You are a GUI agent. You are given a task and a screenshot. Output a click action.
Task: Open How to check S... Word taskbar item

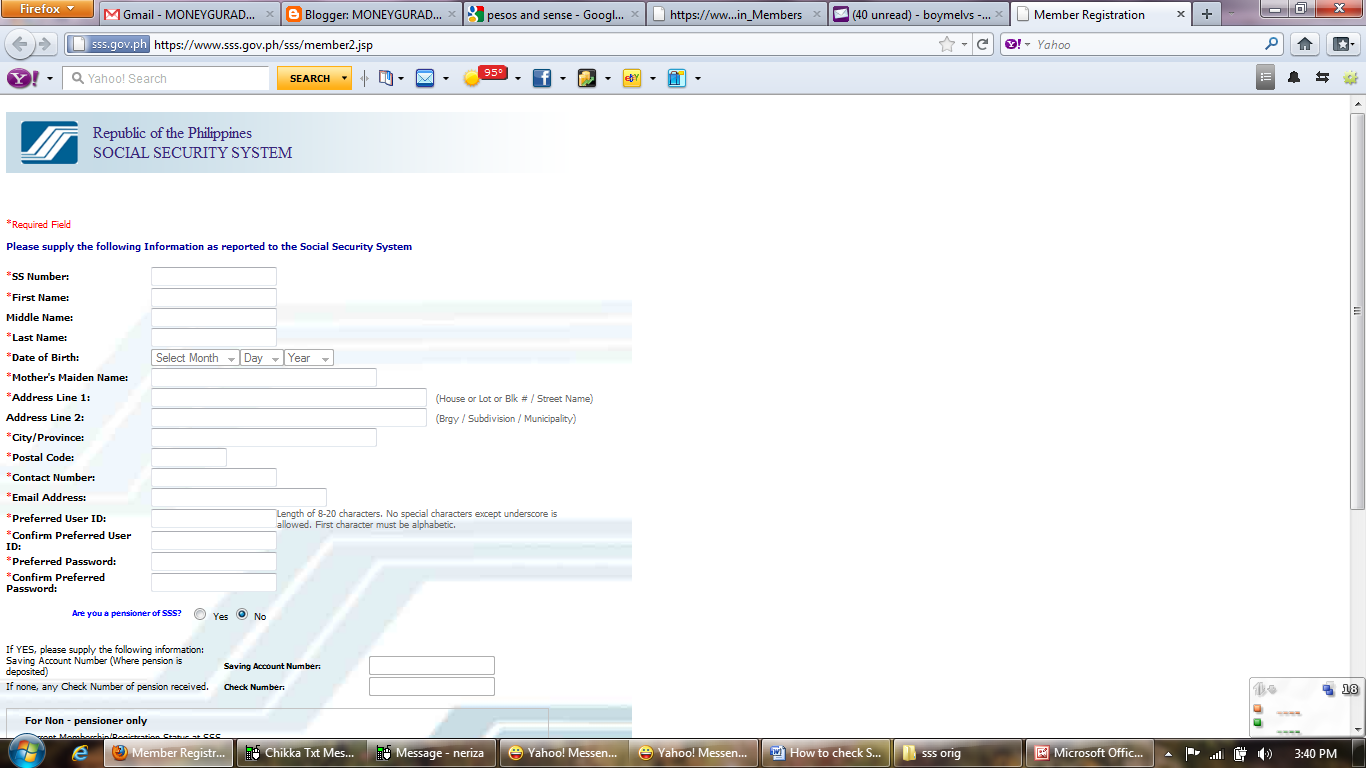[x=827, y=753]
